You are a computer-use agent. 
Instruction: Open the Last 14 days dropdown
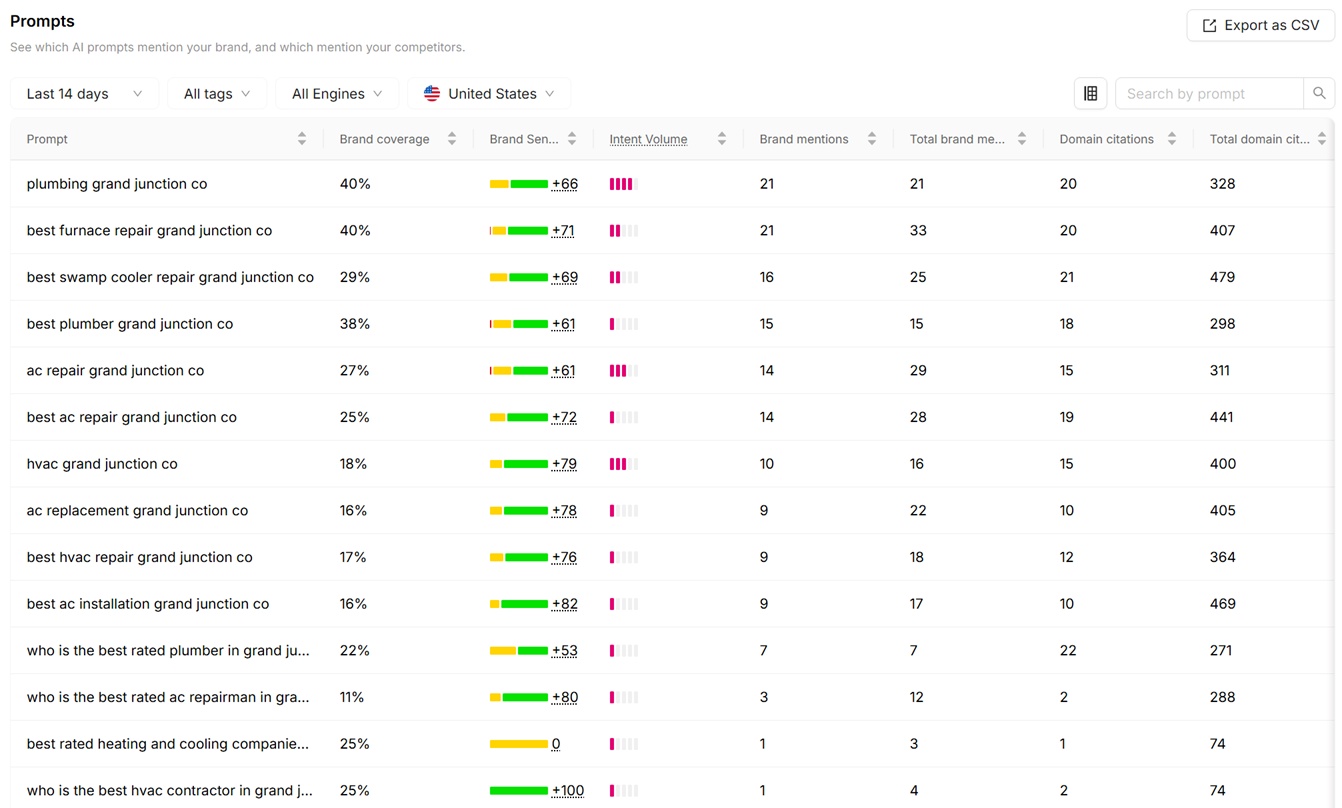point(84,93)
